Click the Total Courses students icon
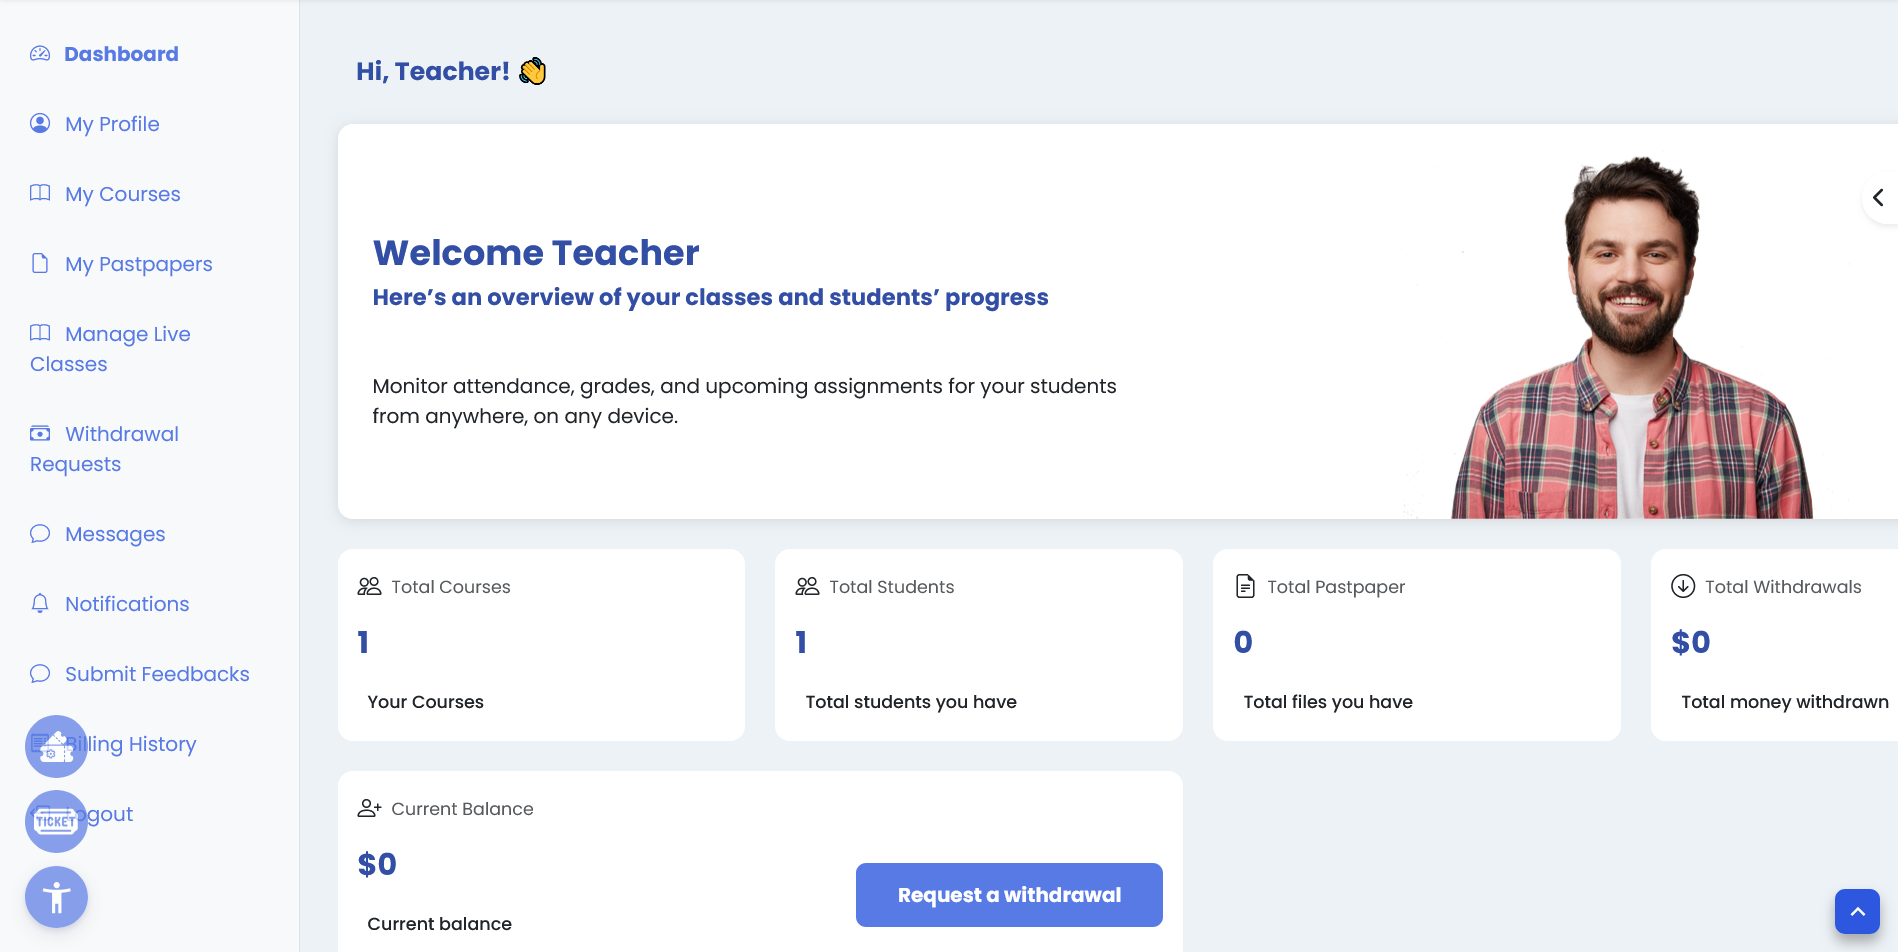1898x952 pixels. [369, 587]
